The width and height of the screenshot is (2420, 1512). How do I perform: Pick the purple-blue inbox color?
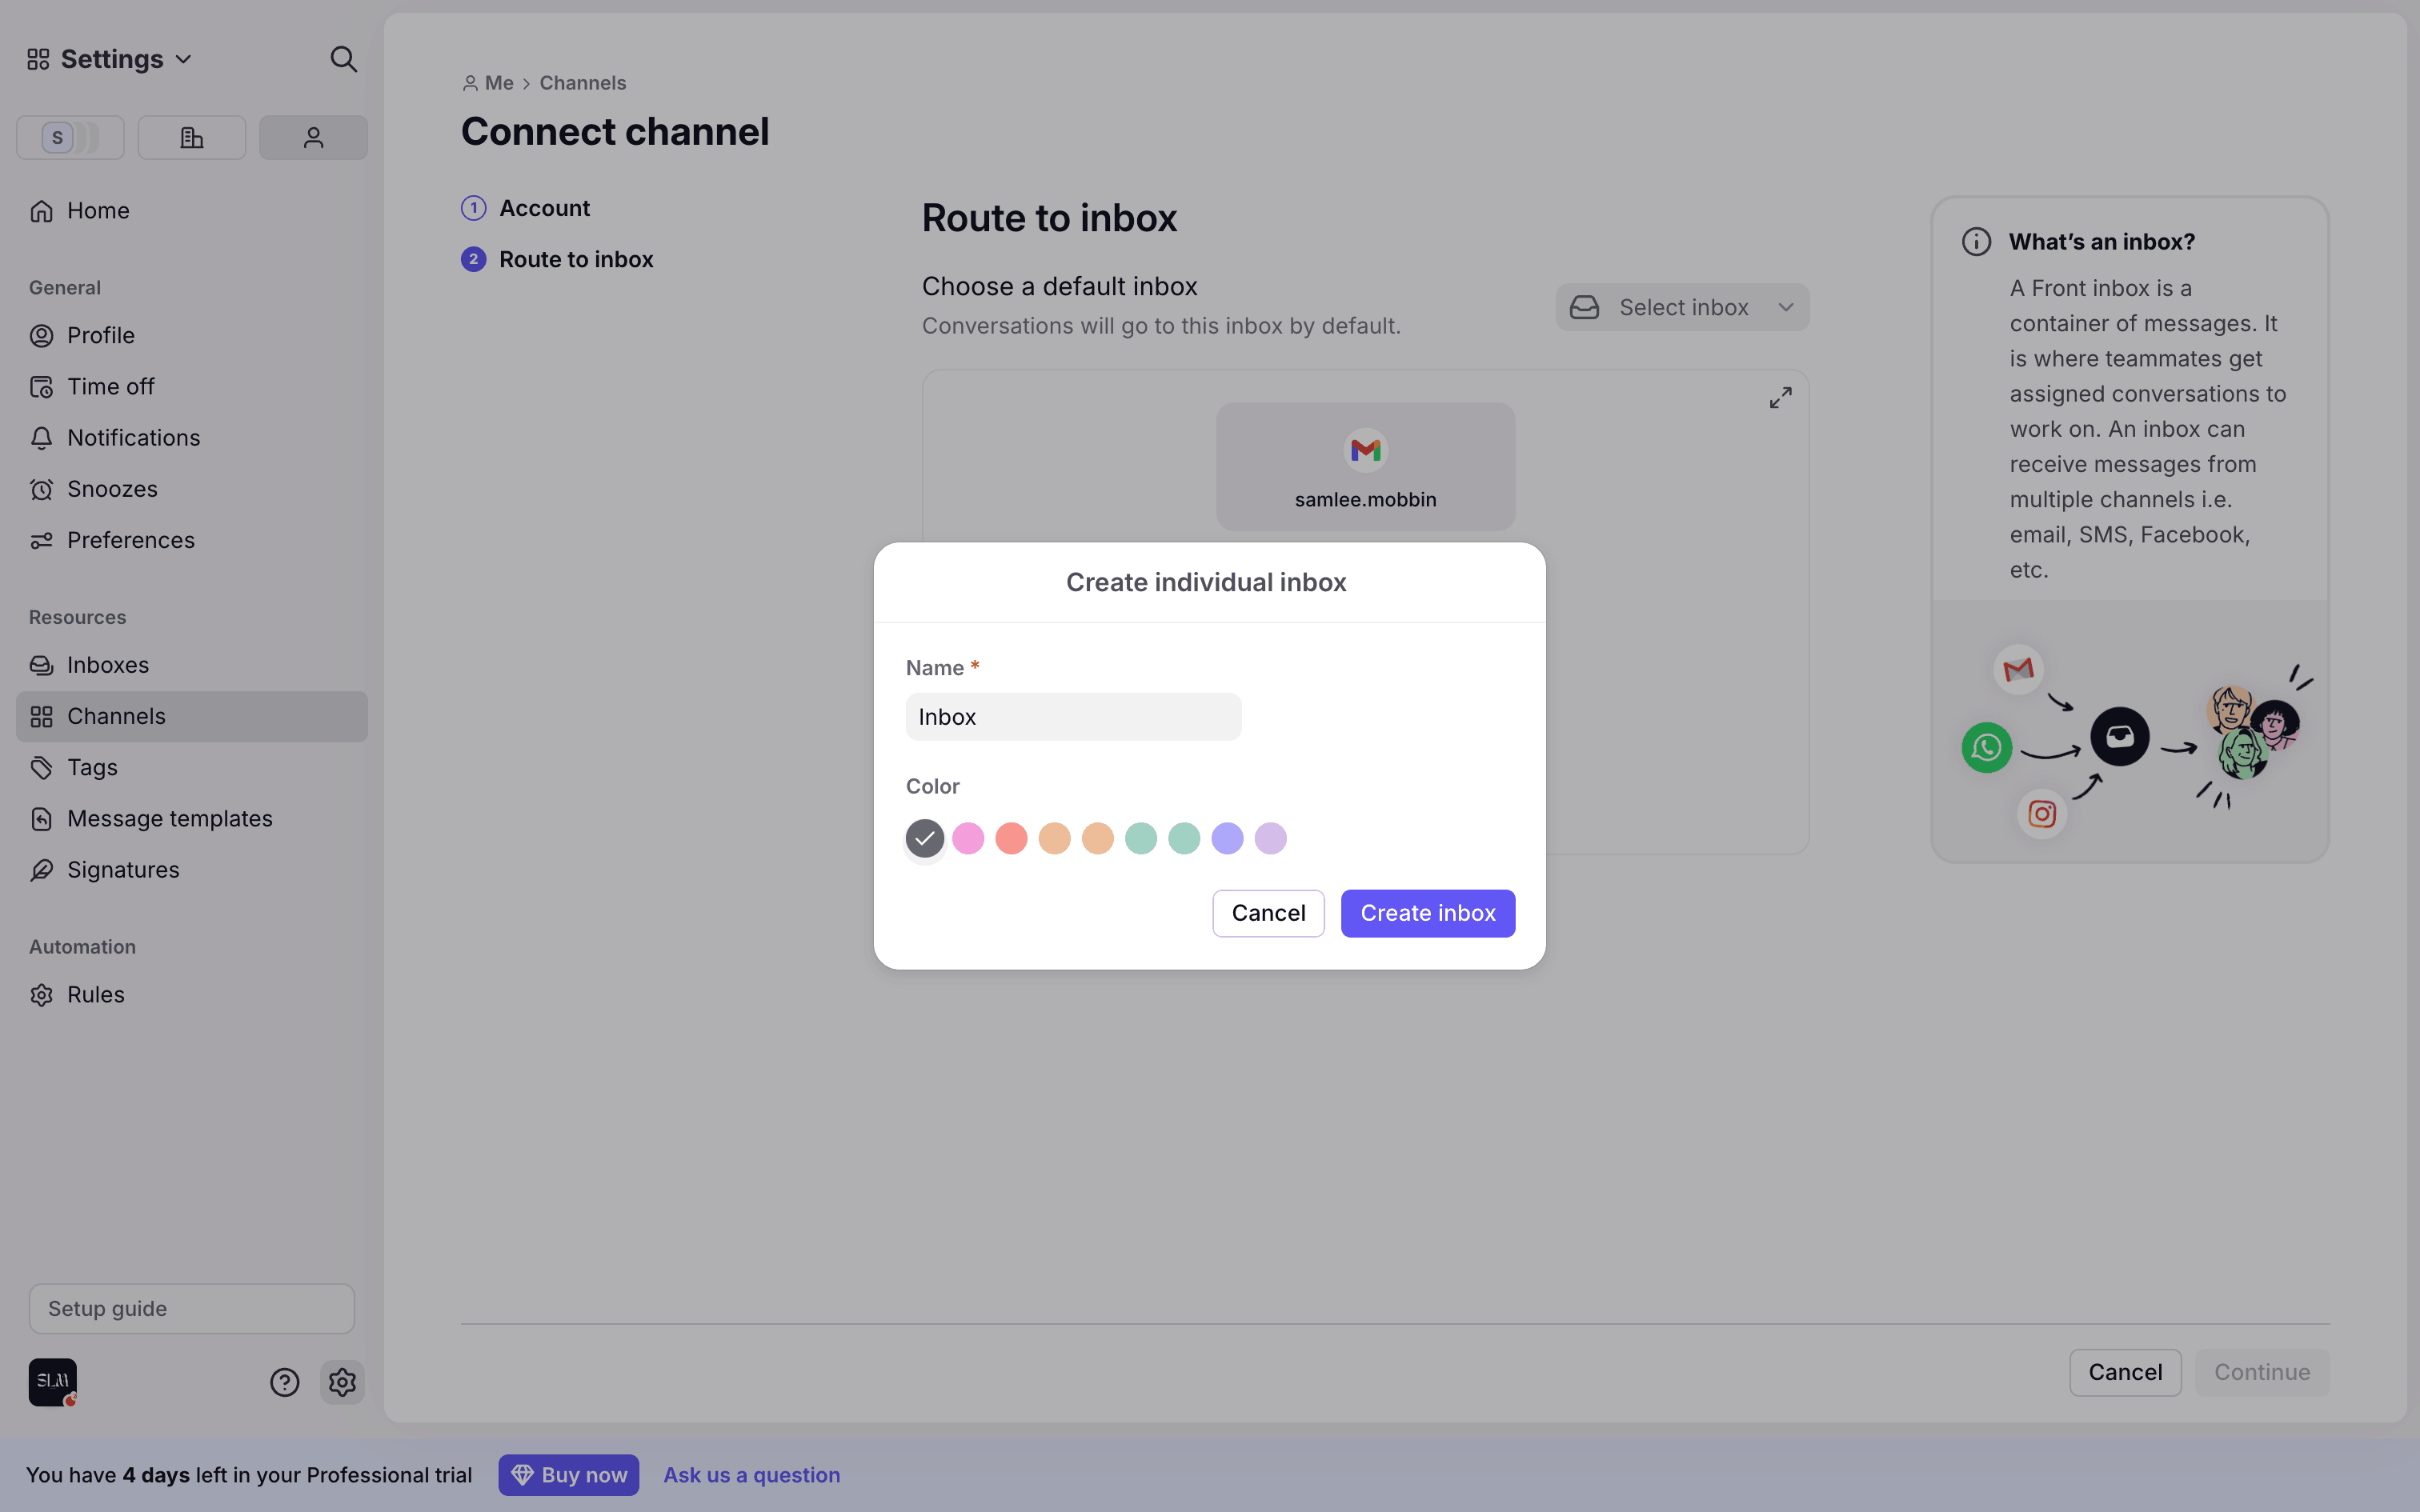point(1227,838)
